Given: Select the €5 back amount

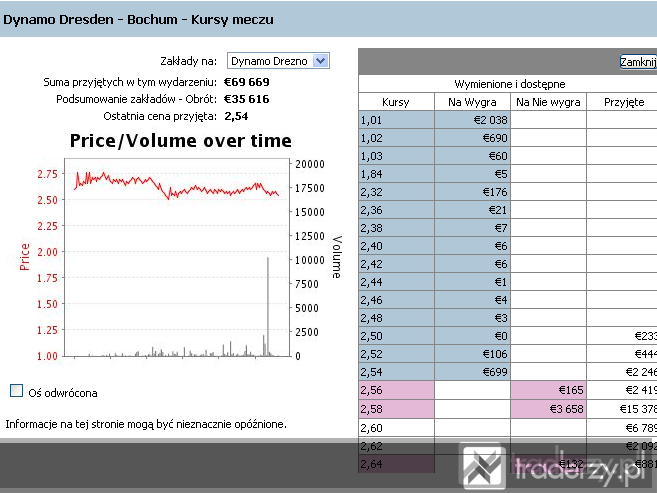Looking at the screenshot, I should pos(472,174).
